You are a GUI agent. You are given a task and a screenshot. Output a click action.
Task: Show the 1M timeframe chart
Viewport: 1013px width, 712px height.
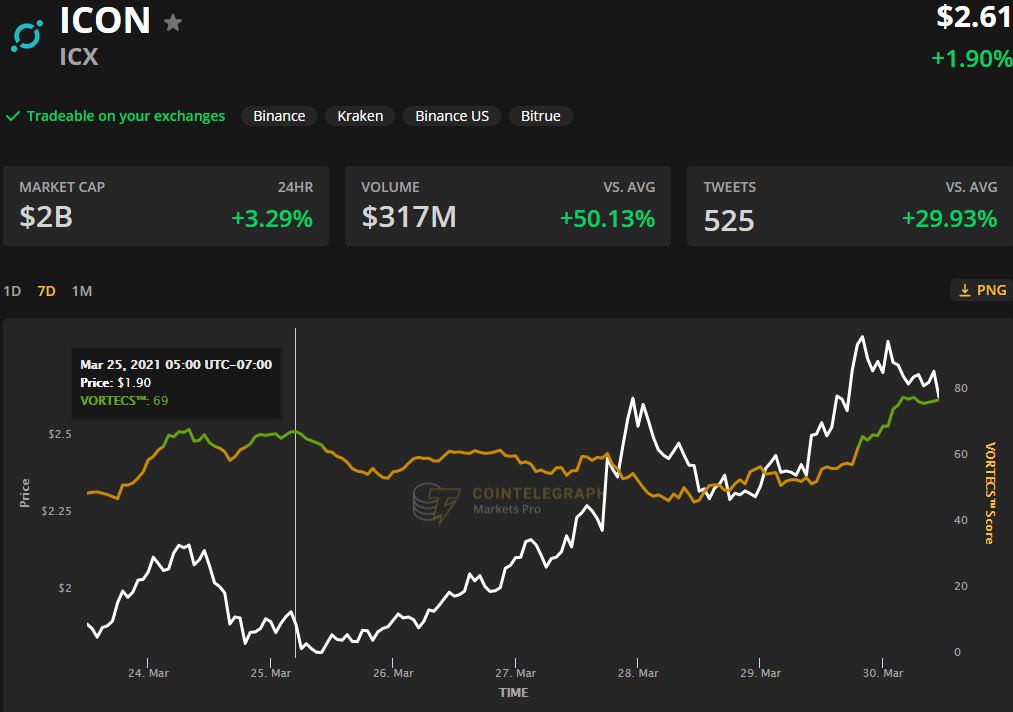pyautogui.click(x=82, y=291)
